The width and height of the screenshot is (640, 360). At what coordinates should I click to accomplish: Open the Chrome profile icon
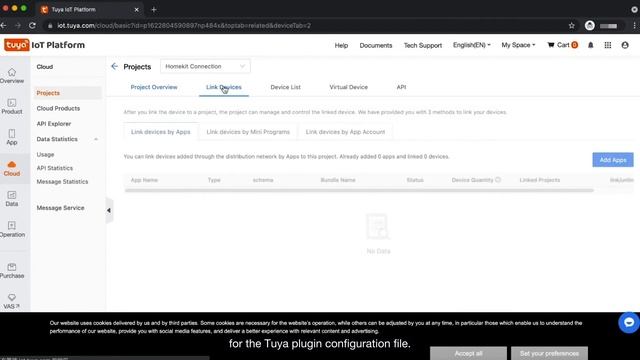[589, 25]
